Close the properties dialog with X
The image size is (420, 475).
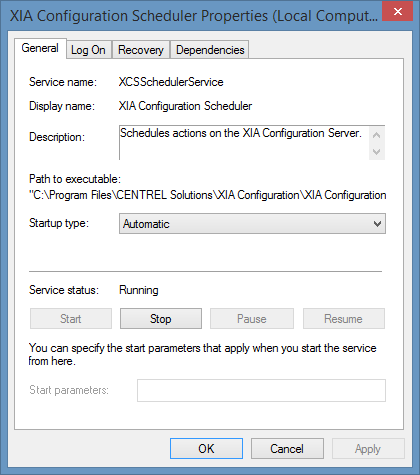click(x=397, y=12)
